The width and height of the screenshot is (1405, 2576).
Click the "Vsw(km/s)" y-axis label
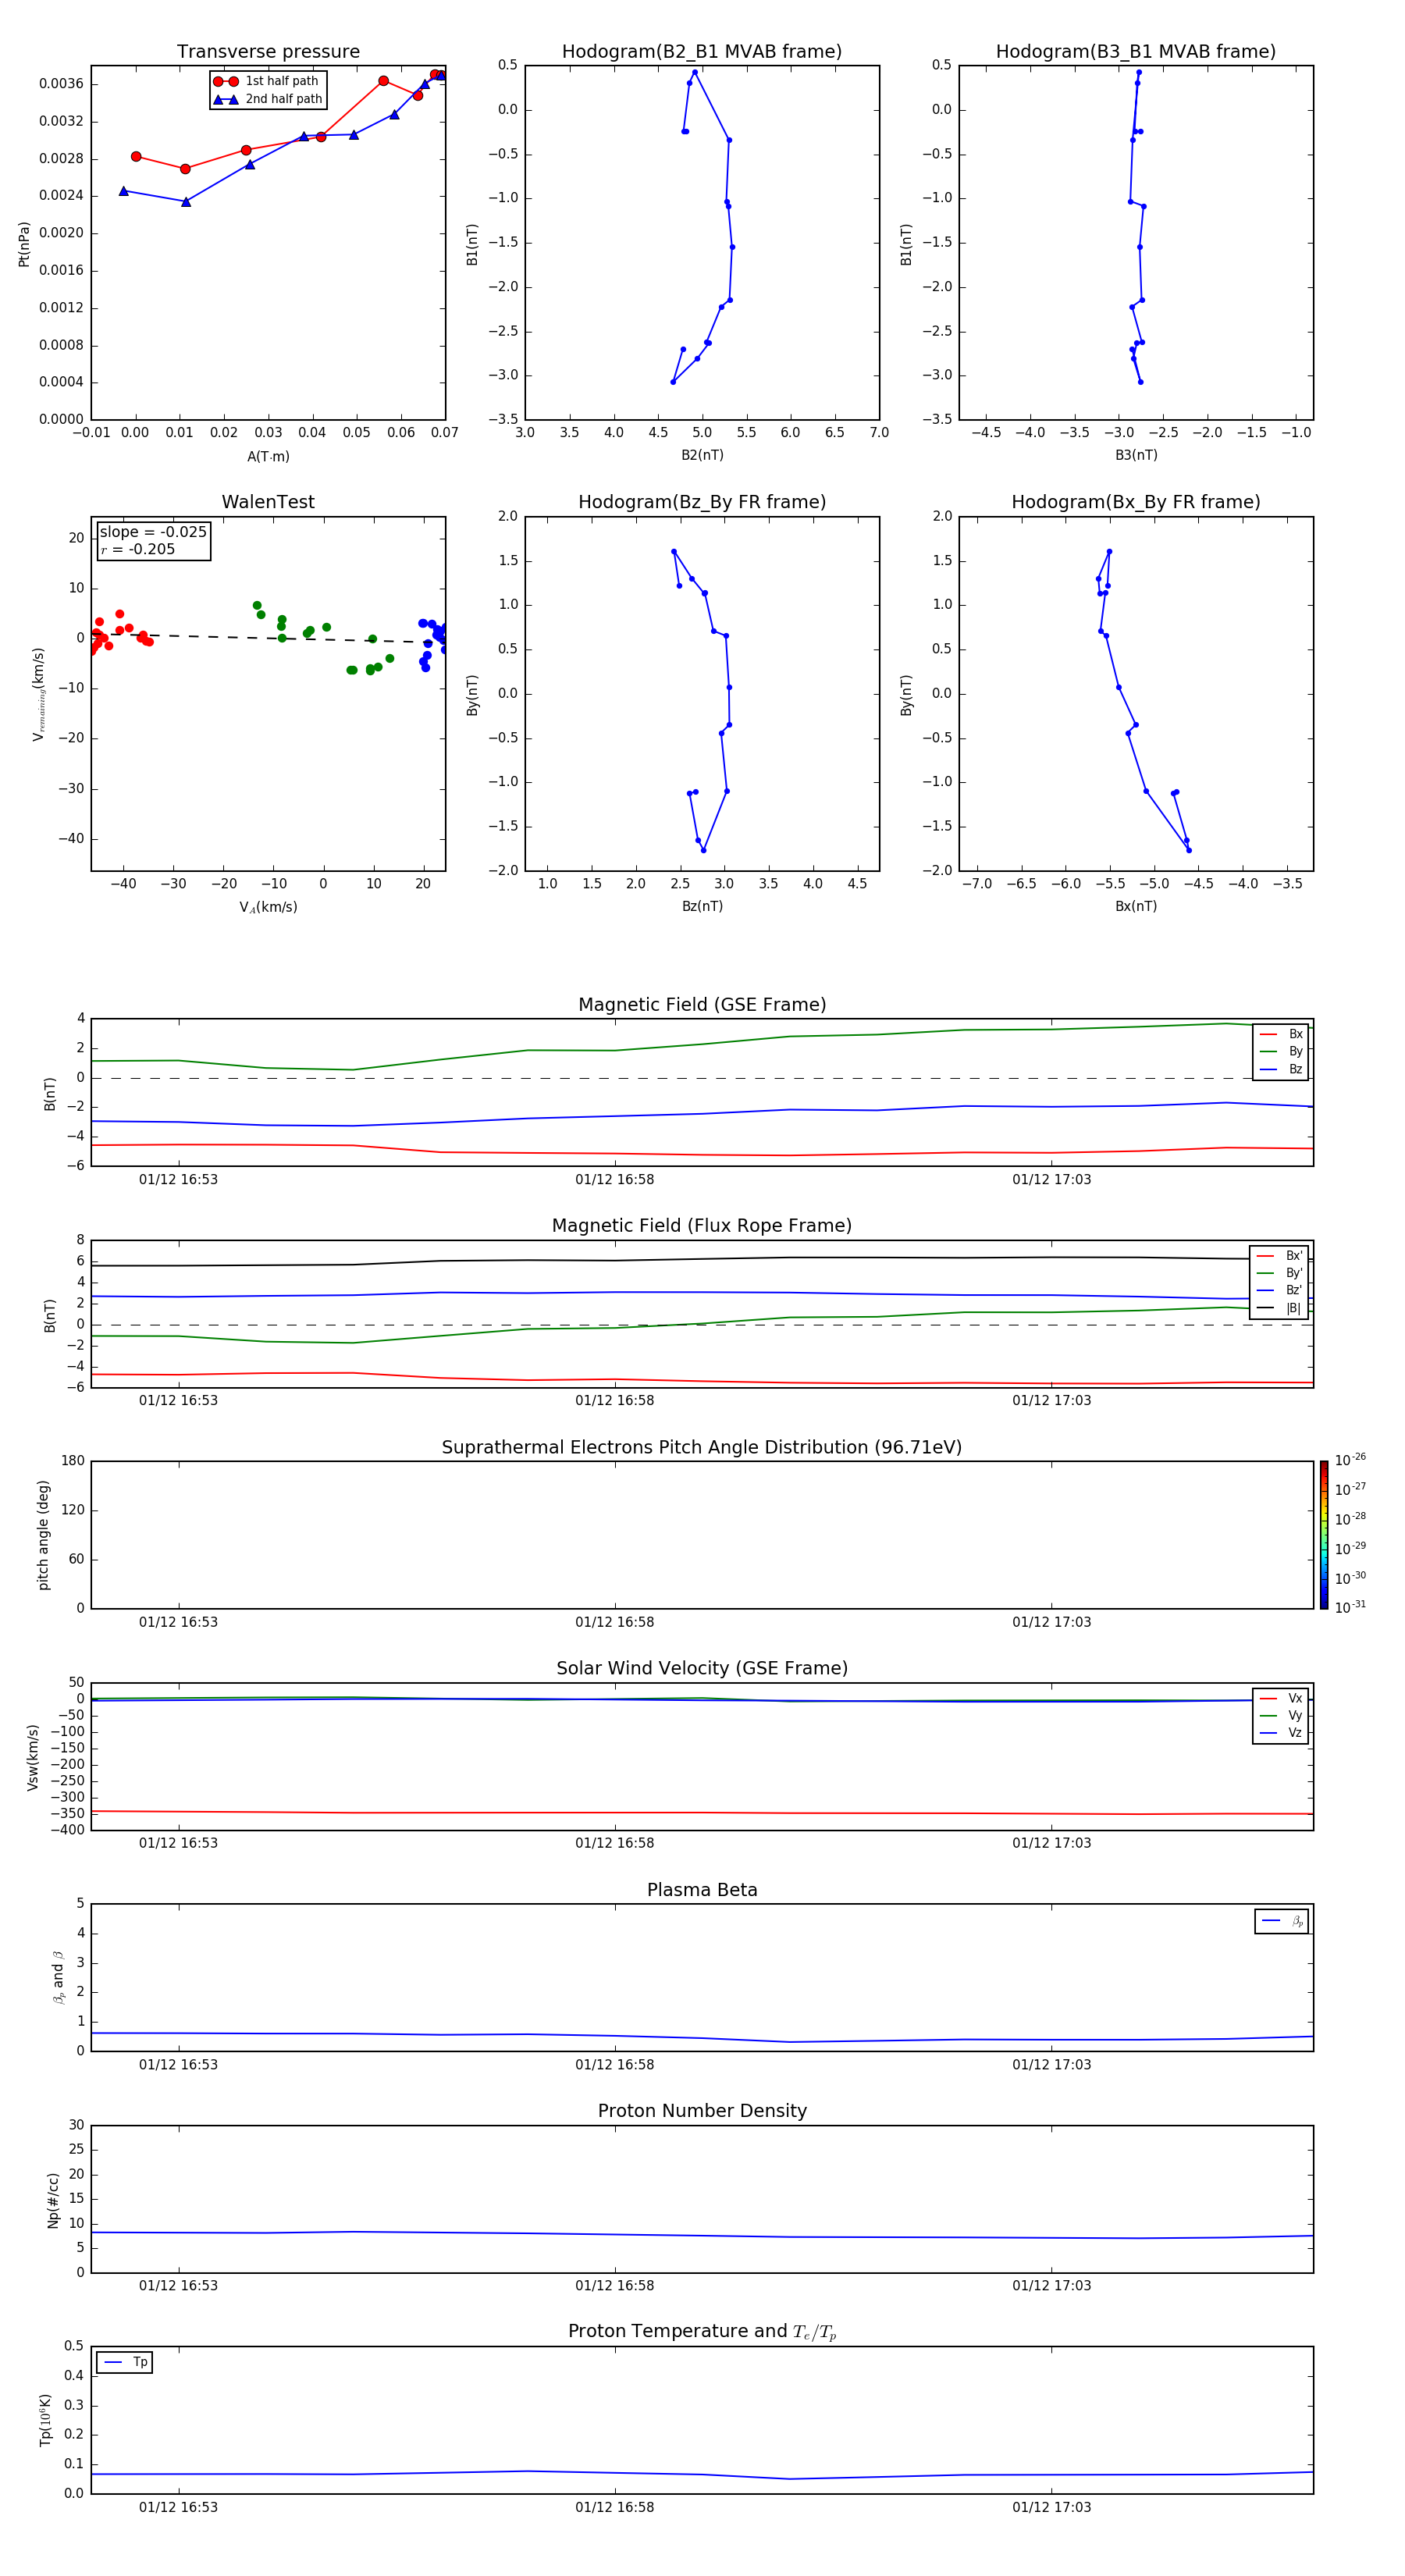coord(33,1757)
